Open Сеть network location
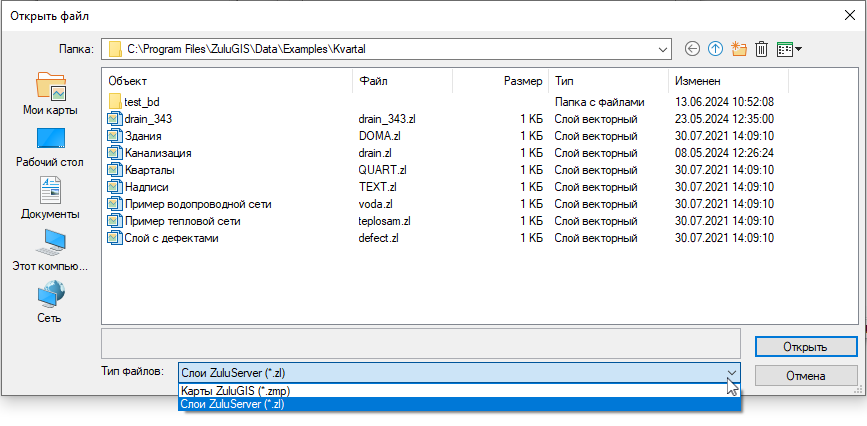Image resolution: width=867 pixels, height=426 pixels. point(50,302)
